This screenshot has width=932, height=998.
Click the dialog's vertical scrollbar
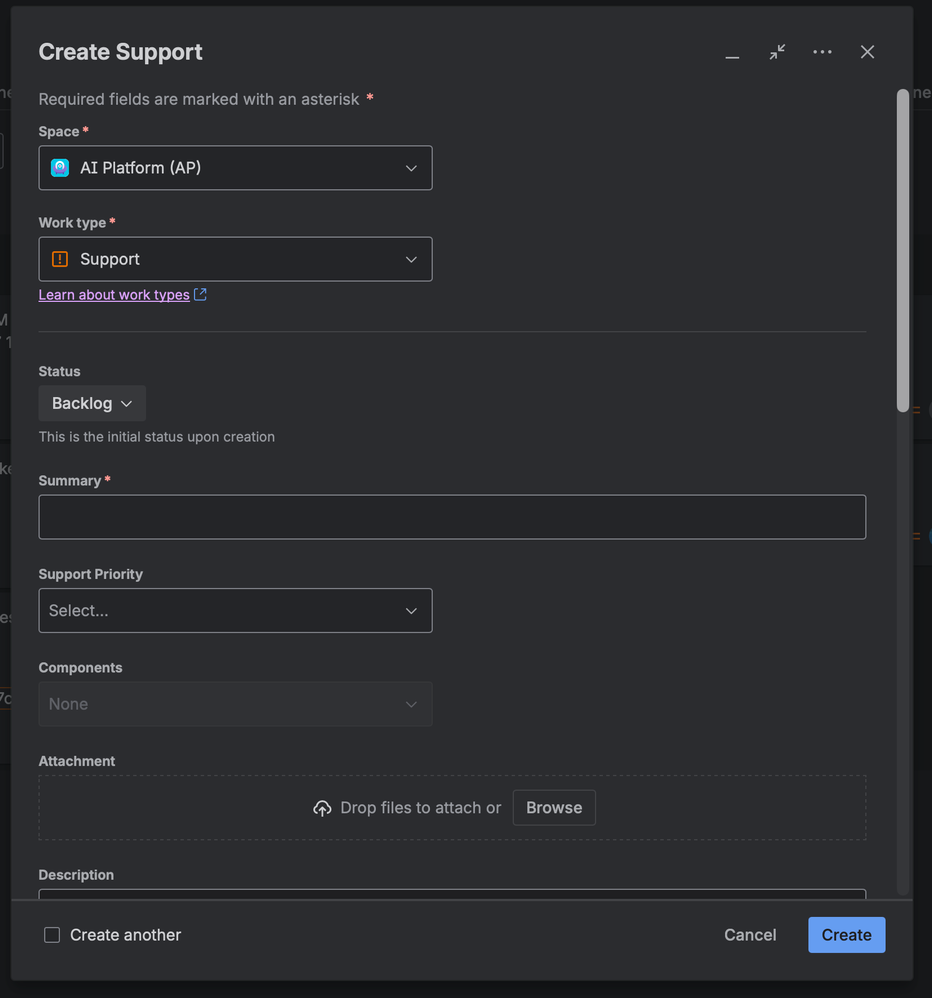(x=903, y=250)
